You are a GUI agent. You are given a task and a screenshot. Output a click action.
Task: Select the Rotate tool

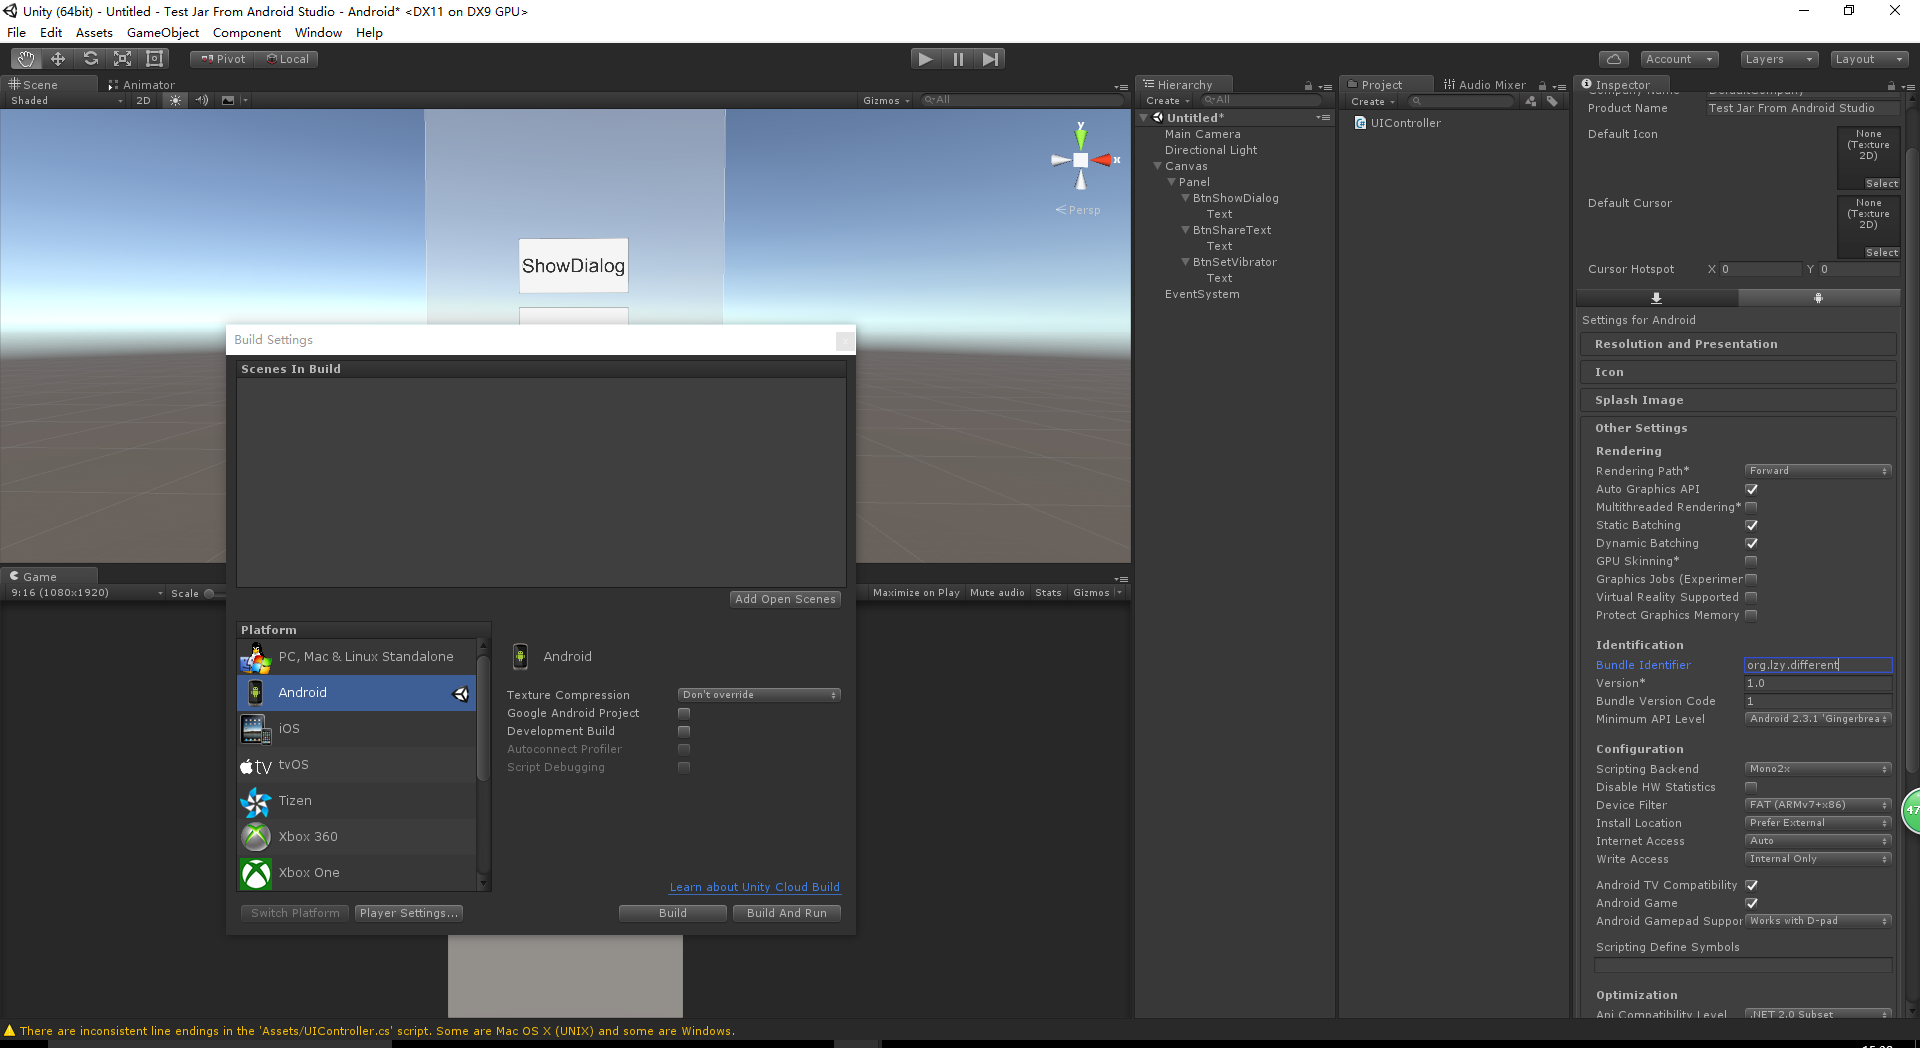(90, 59)
